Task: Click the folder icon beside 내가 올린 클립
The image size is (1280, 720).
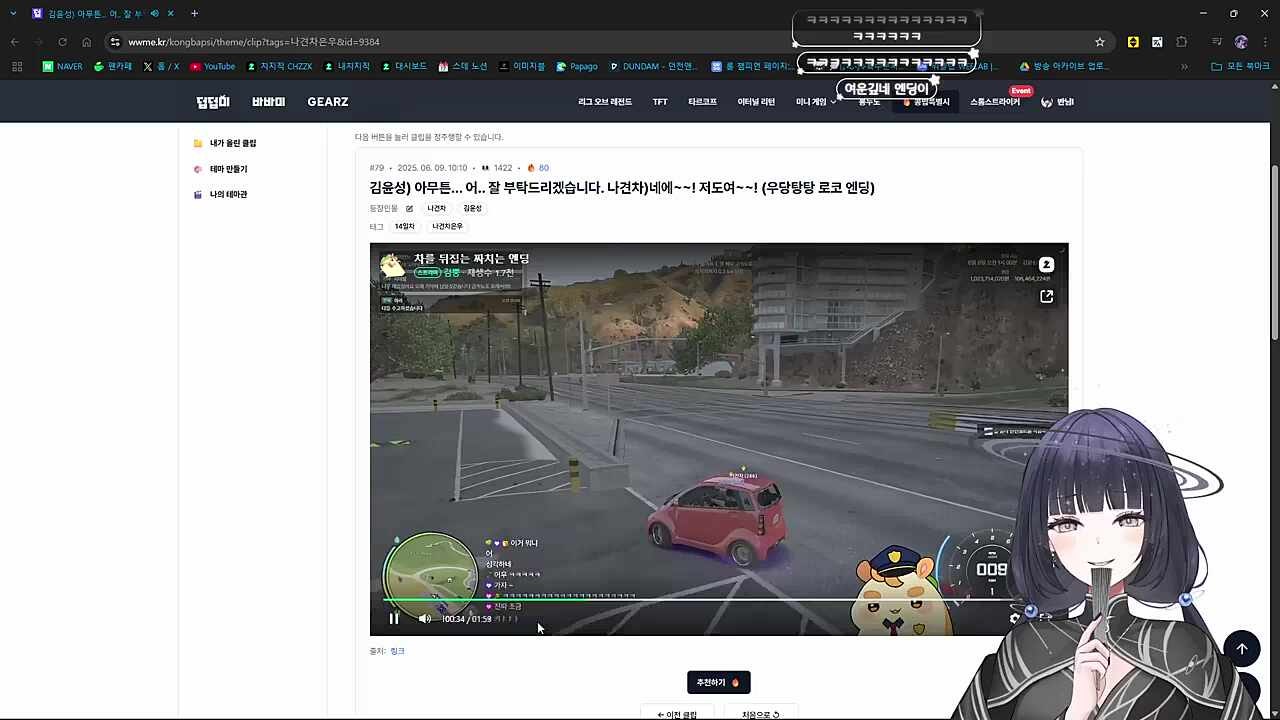Action: (x=198, y=143)
